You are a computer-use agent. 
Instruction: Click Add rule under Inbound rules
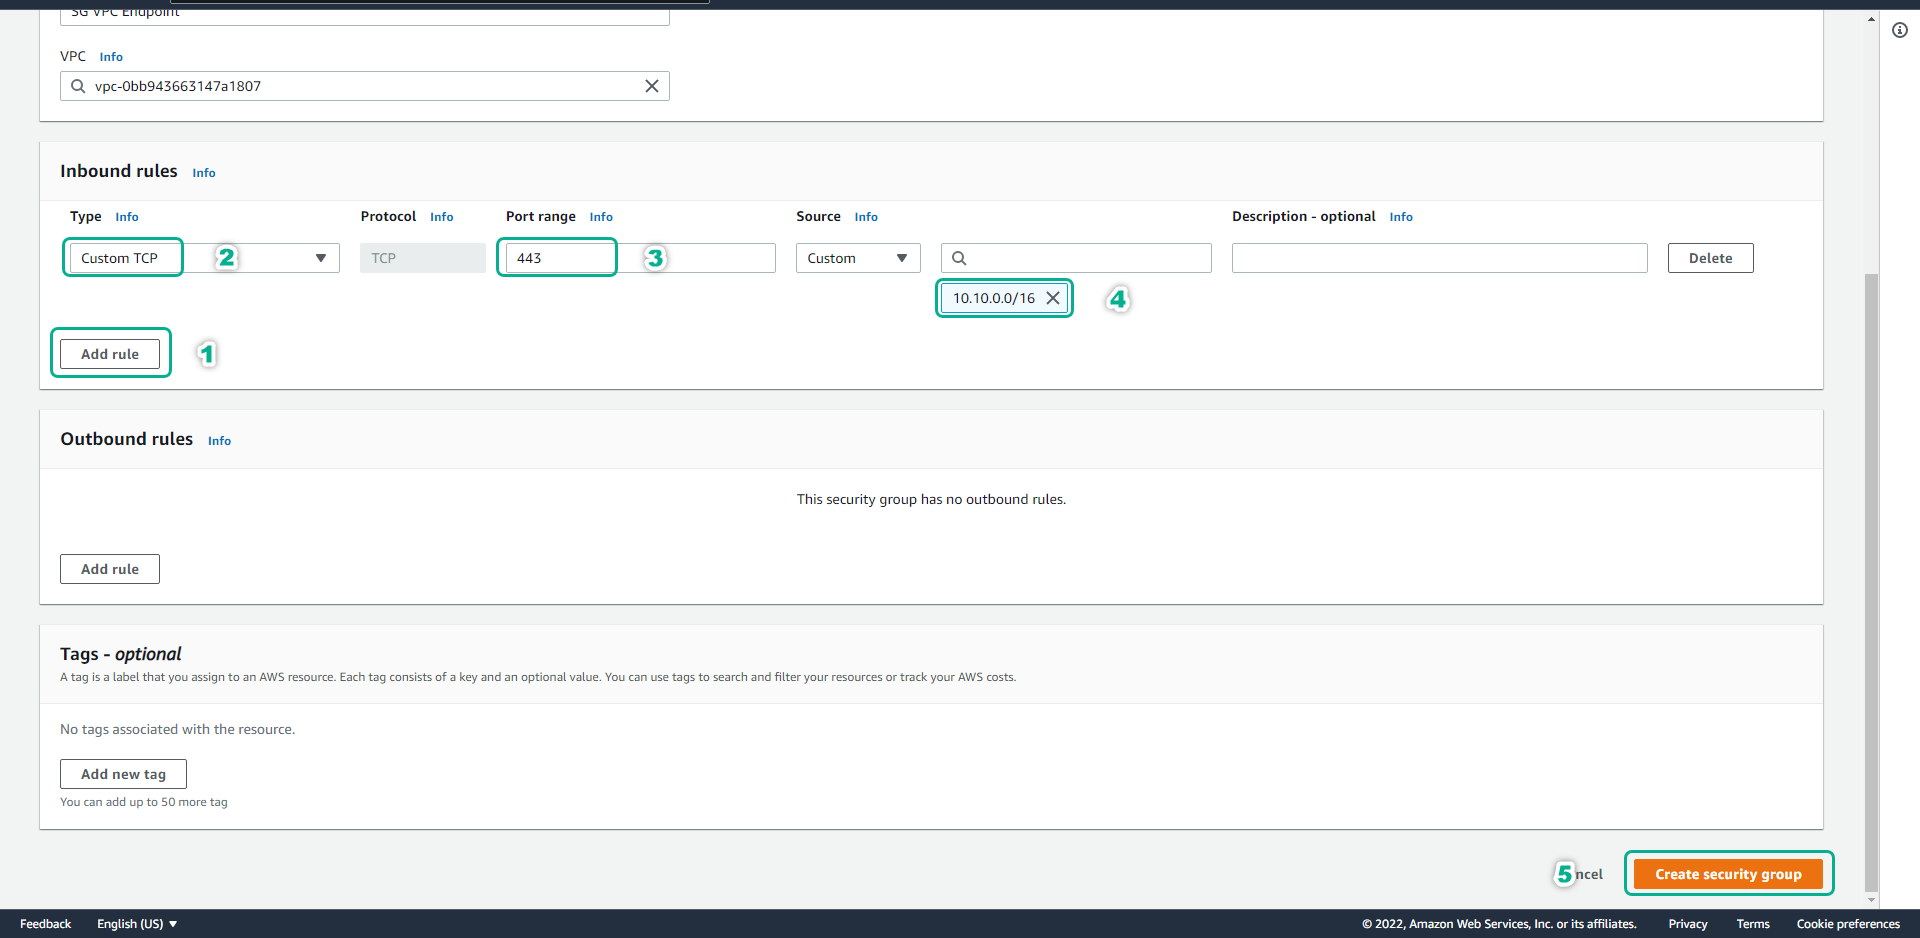pos(110,354)
